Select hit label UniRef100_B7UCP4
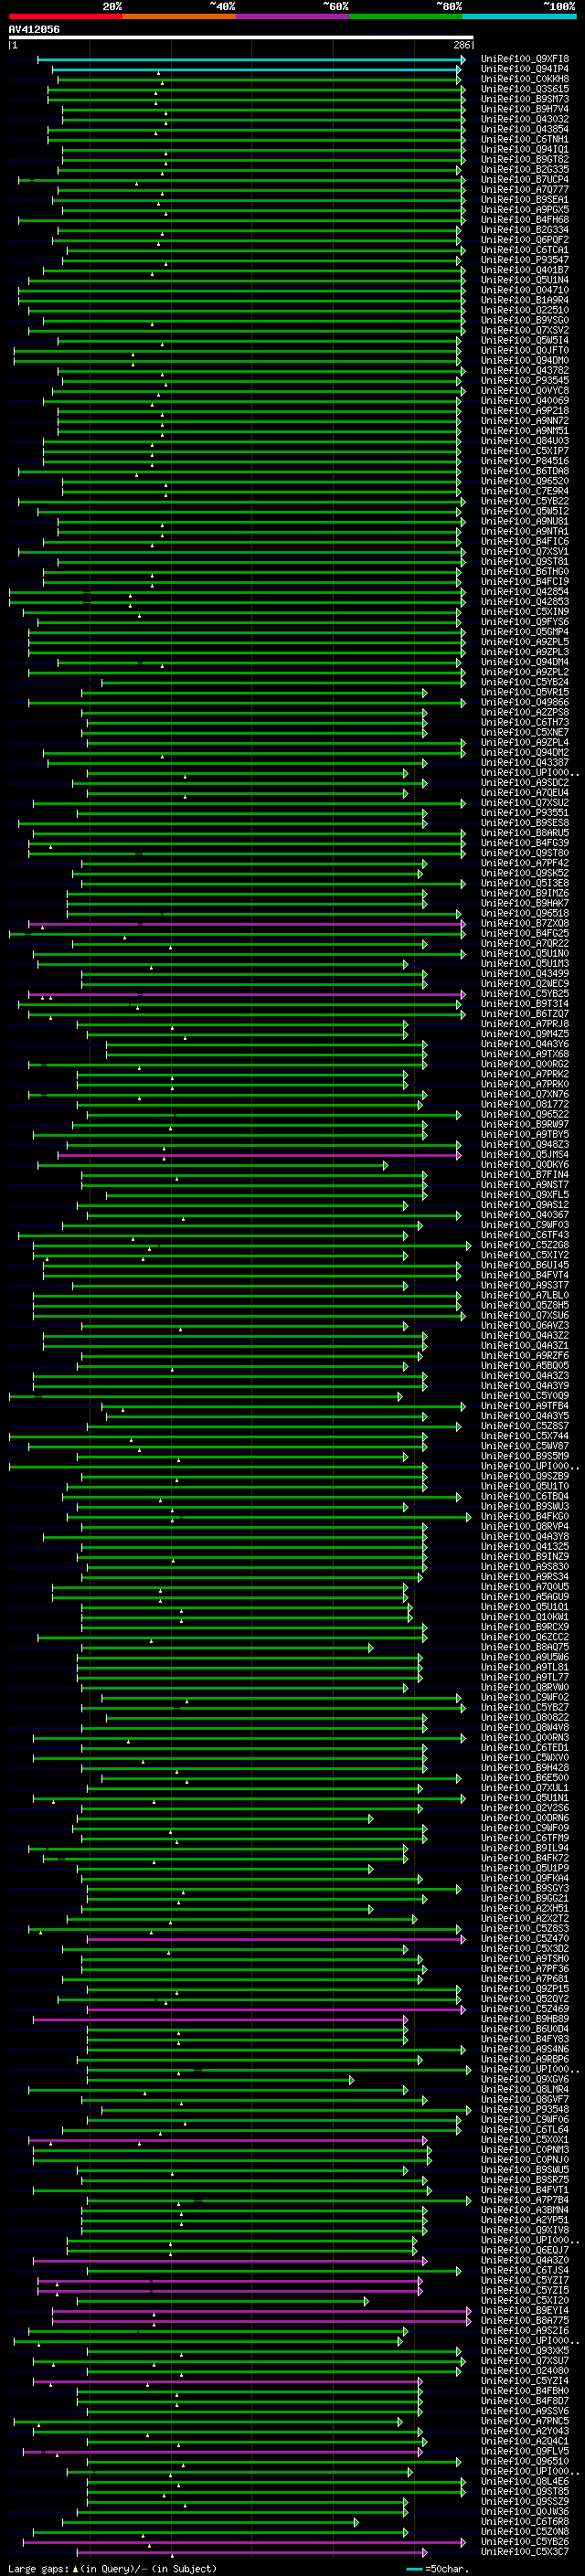This screenshot has width=585, height=2576. click(x=525, y=179)
